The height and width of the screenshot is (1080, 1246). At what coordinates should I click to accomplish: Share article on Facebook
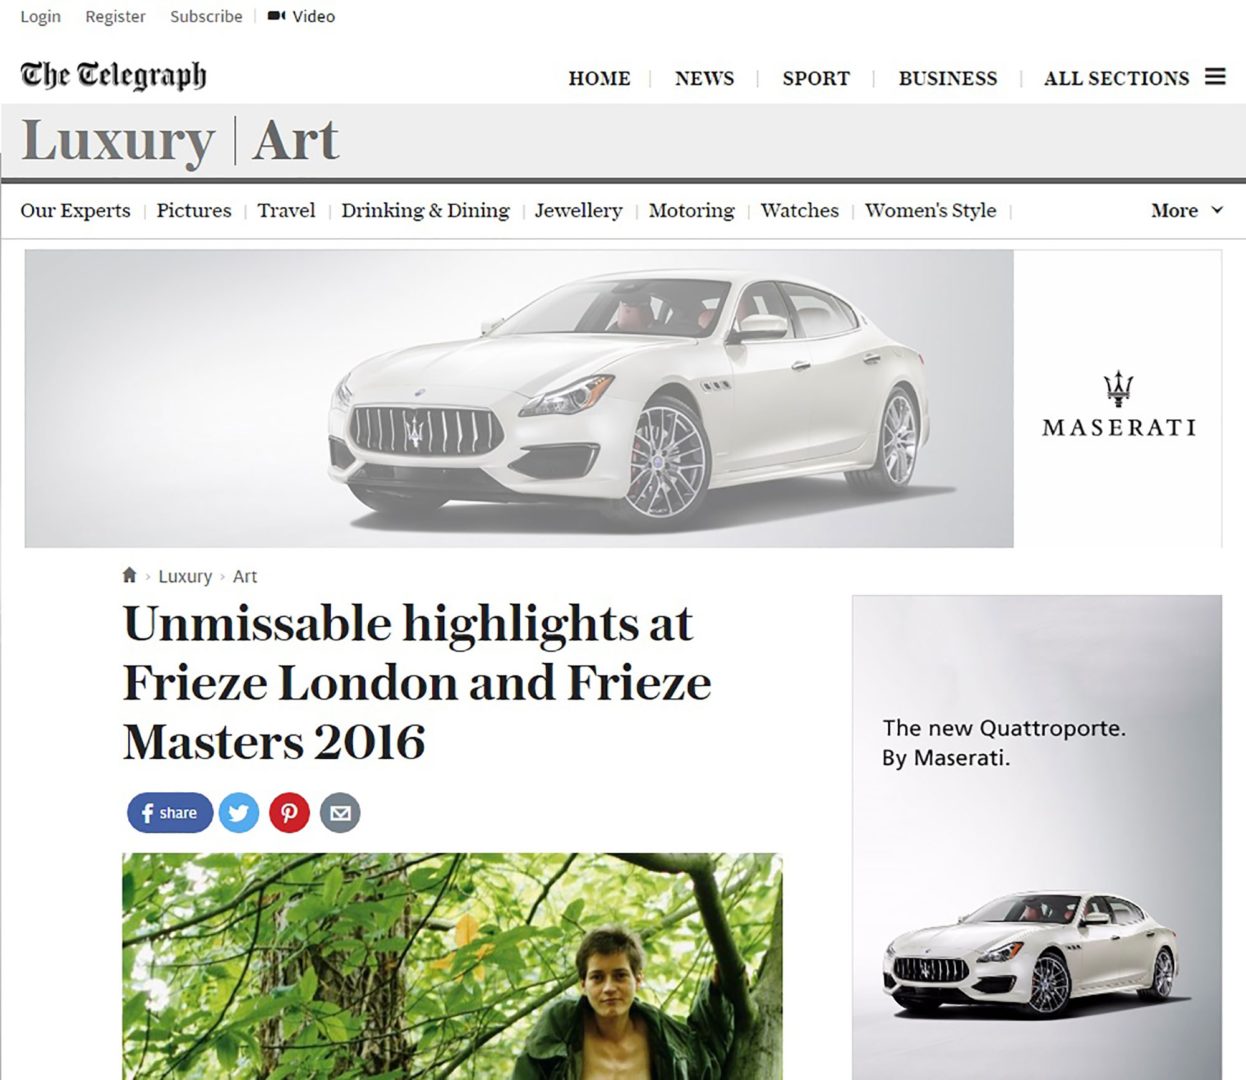point(170,813)
